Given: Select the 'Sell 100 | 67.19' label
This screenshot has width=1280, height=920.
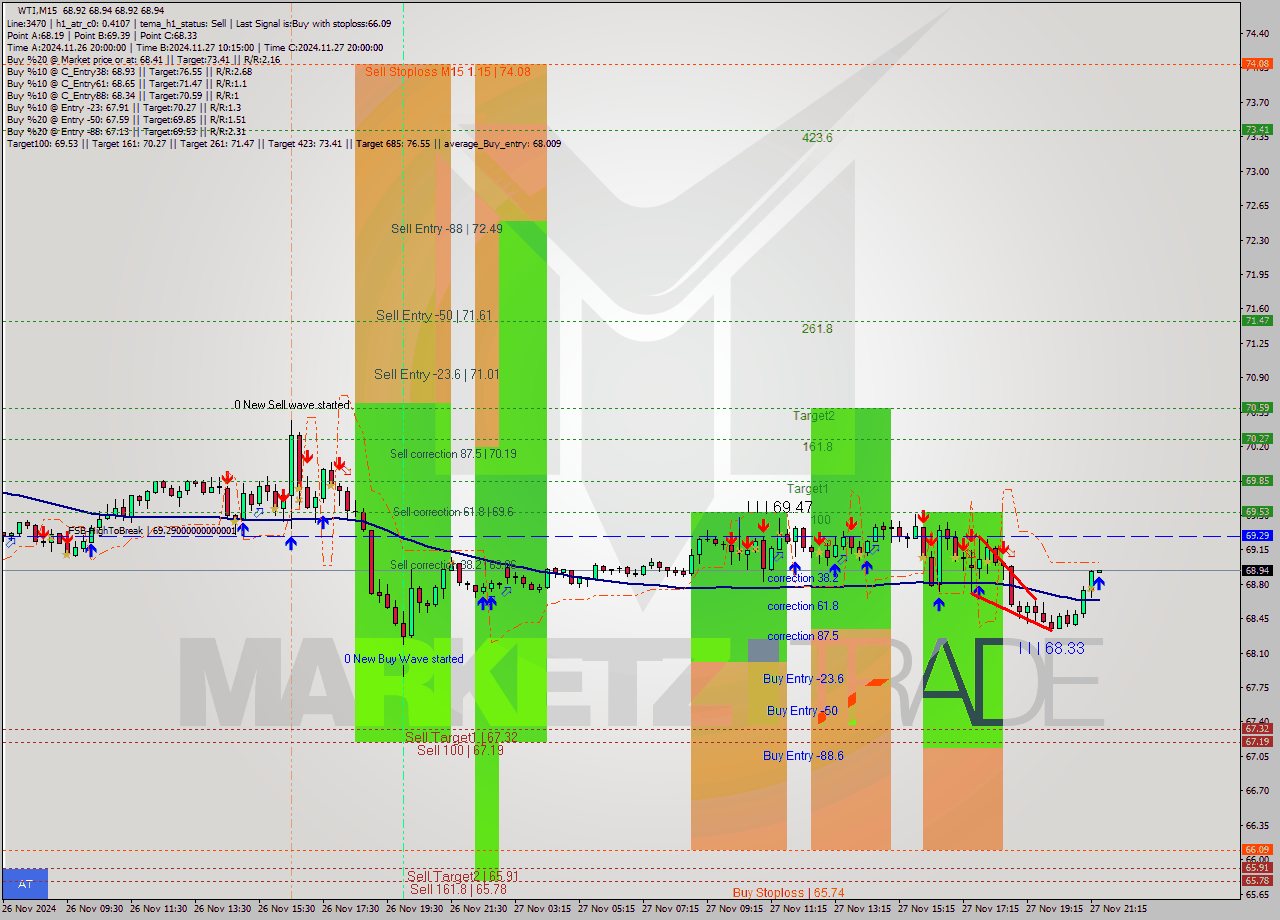Looking at the screenshot, I should pos(460,750).
